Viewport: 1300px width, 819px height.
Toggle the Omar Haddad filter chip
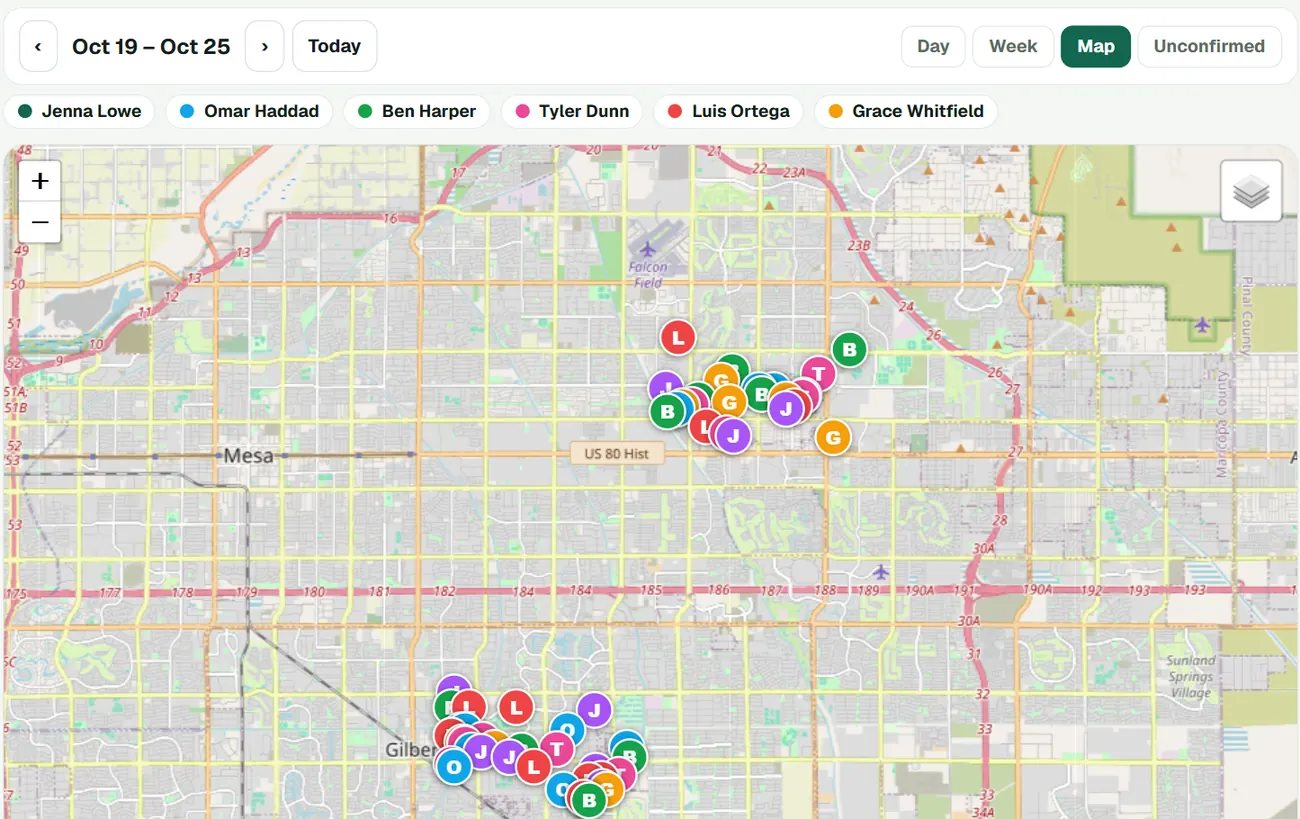[x=250, y=111]
